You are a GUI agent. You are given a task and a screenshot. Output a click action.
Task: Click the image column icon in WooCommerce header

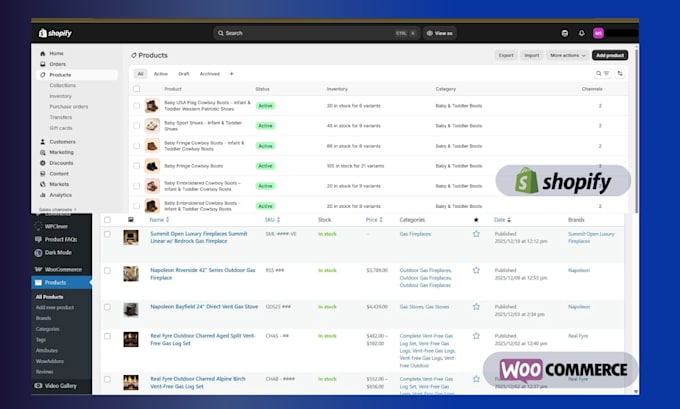131,220
